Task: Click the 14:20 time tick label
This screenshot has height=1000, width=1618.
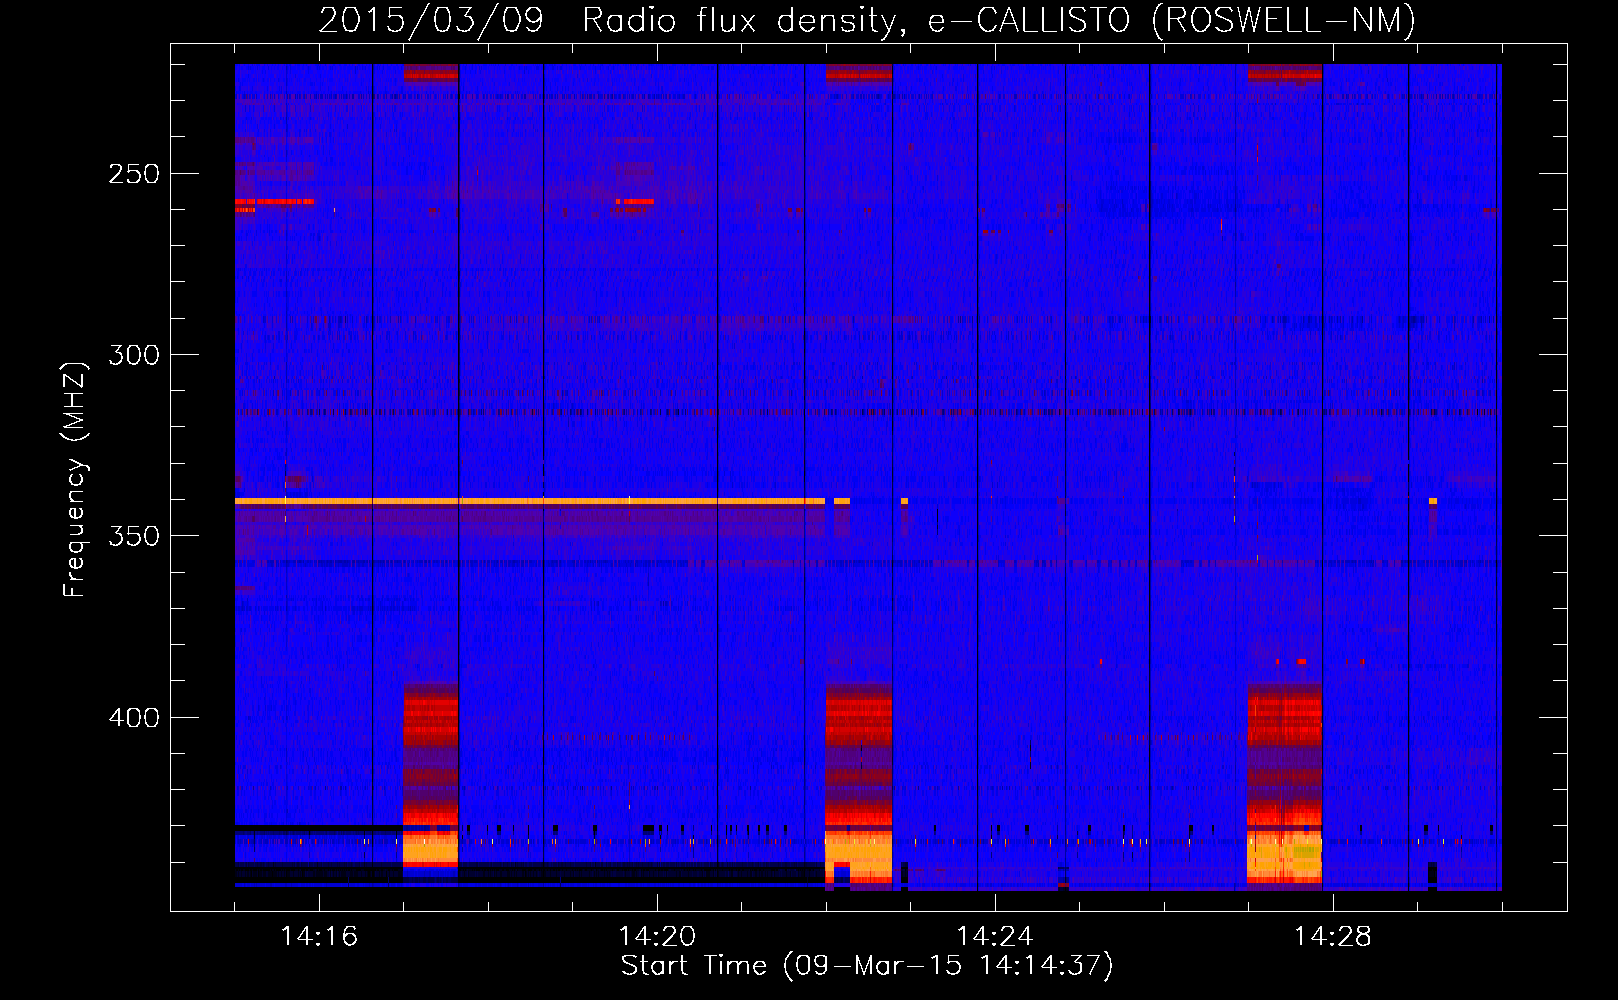Action: point(657,936)
